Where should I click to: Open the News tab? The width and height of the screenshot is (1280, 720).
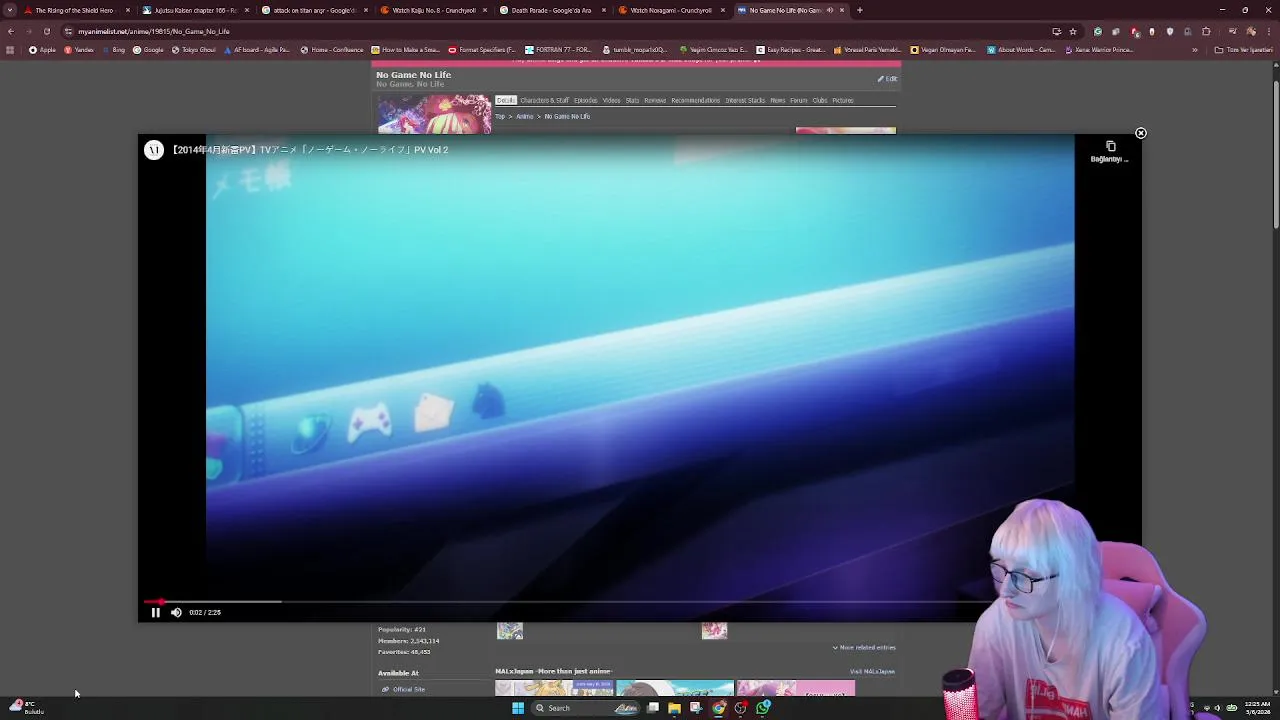click(777, 100)
